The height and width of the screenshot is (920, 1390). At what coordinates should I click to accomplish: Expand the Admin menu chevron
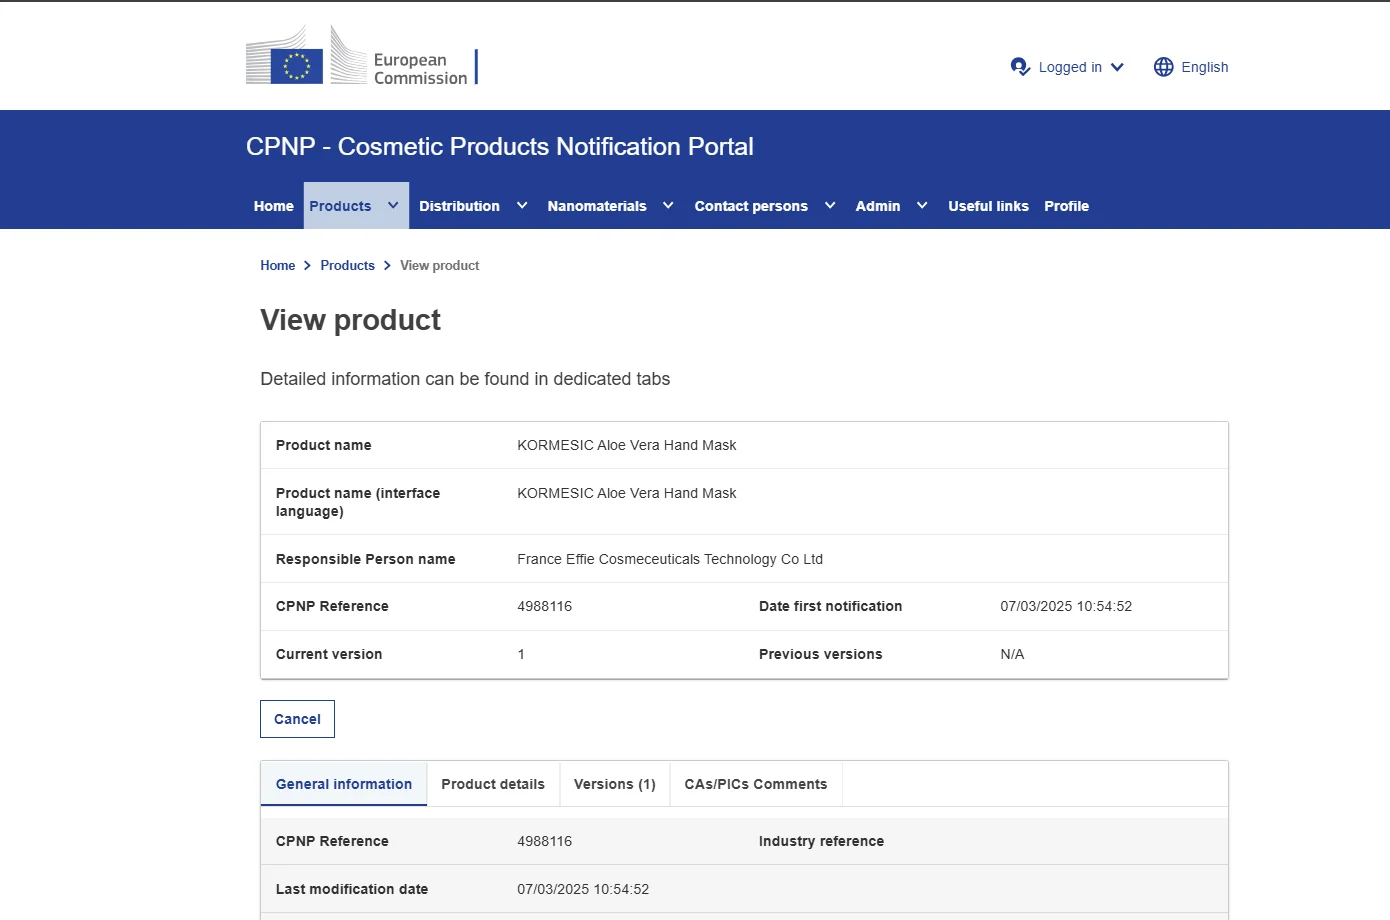tap(922, 205)
